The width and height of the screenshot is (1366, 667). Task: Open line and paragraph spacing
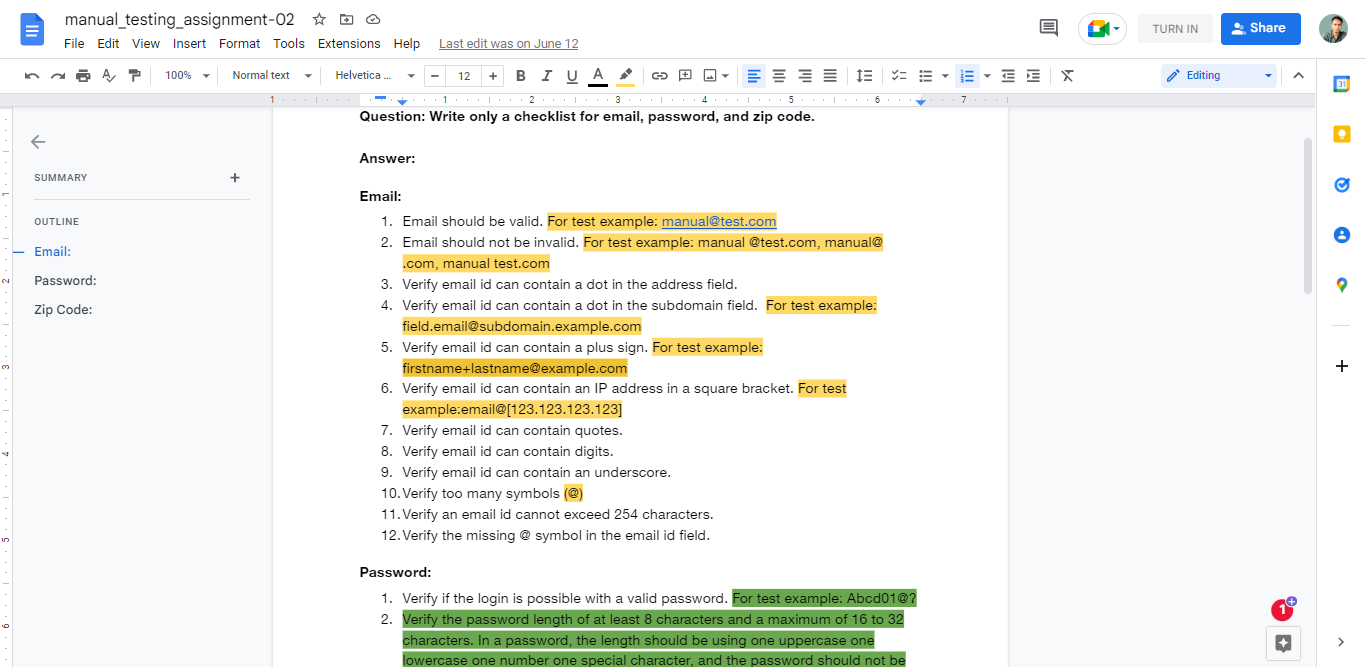coord(864,76)
